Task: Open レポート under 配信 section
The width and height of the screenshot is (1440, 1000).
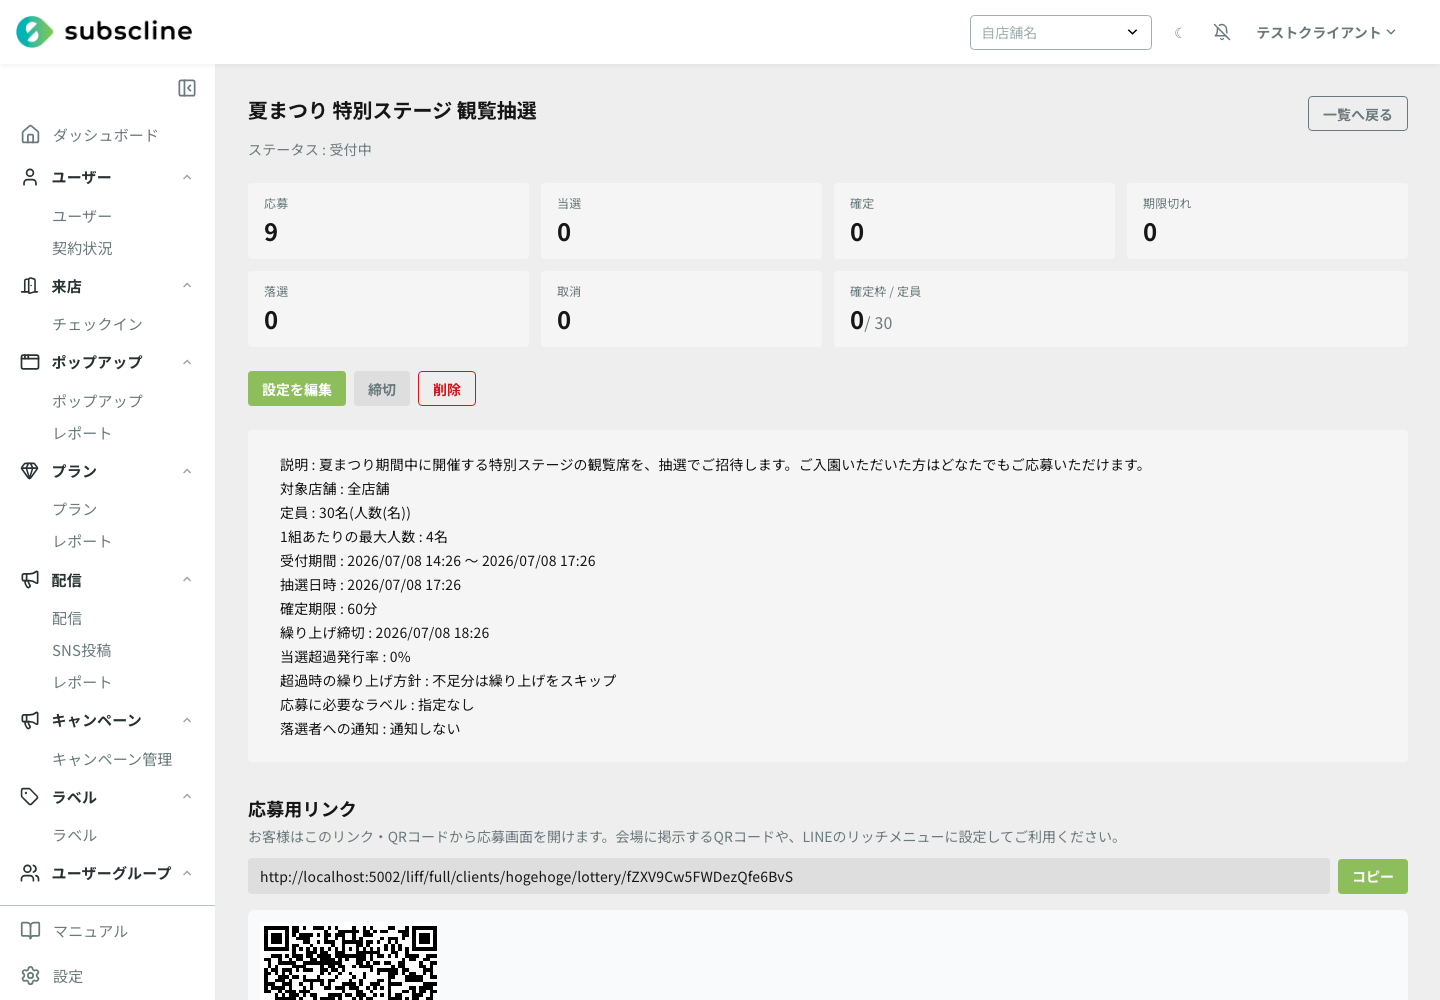Action: tap(82, 682)
